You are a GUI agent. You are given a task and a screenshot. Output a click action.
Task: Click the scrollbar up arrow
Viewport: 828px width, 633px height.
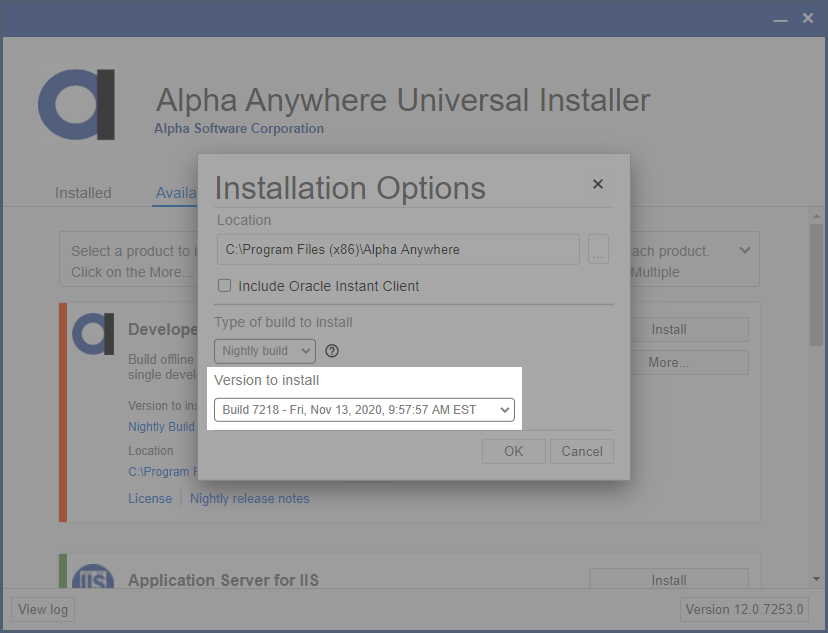[x=816, y=216]
